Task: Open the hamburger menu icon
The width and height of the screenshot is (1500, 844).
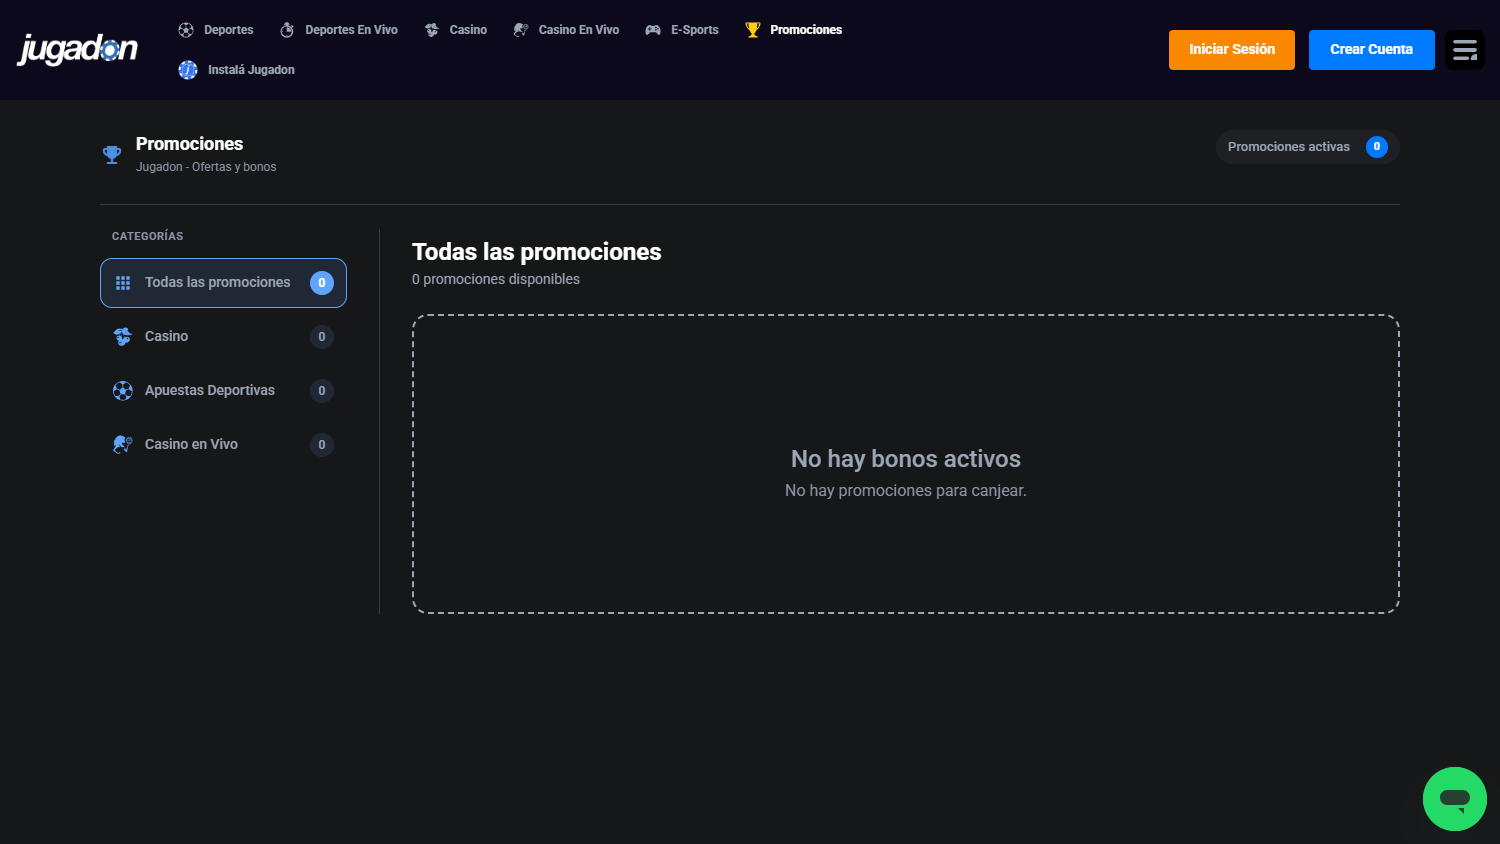Action: tap(1465, 50)
